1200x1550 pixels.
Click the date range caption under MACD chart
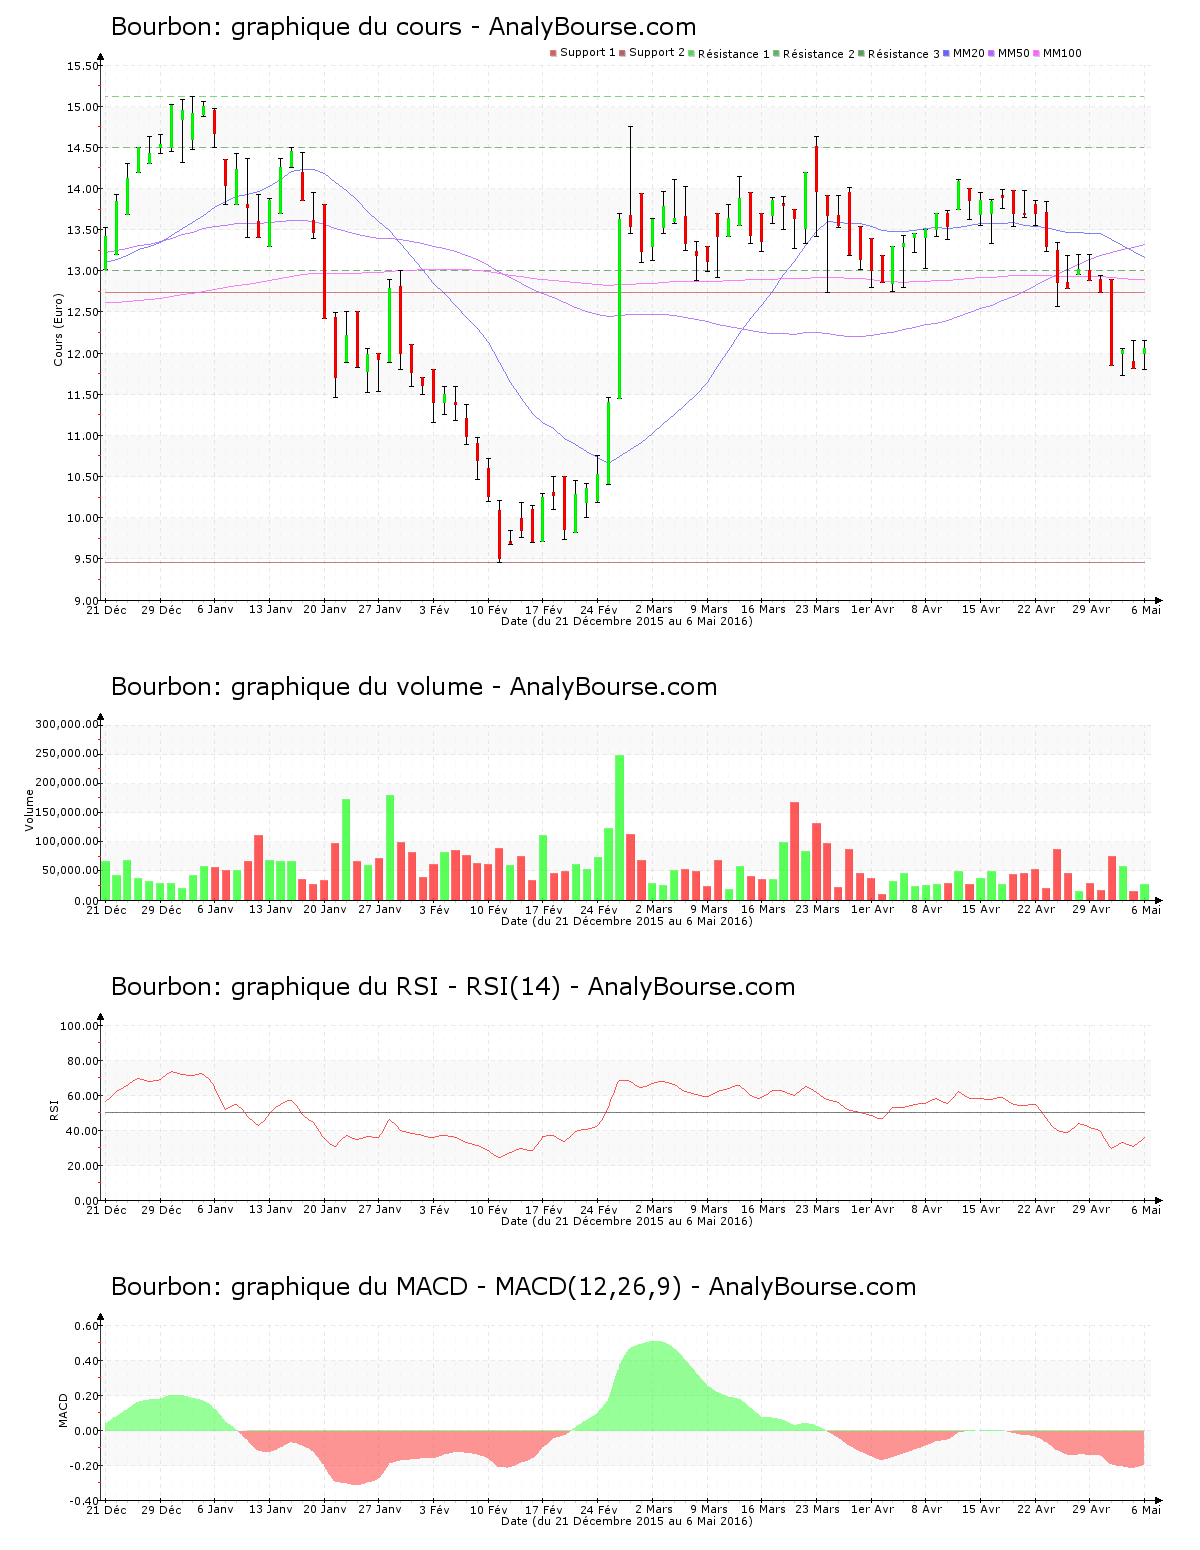point(627,1521)
